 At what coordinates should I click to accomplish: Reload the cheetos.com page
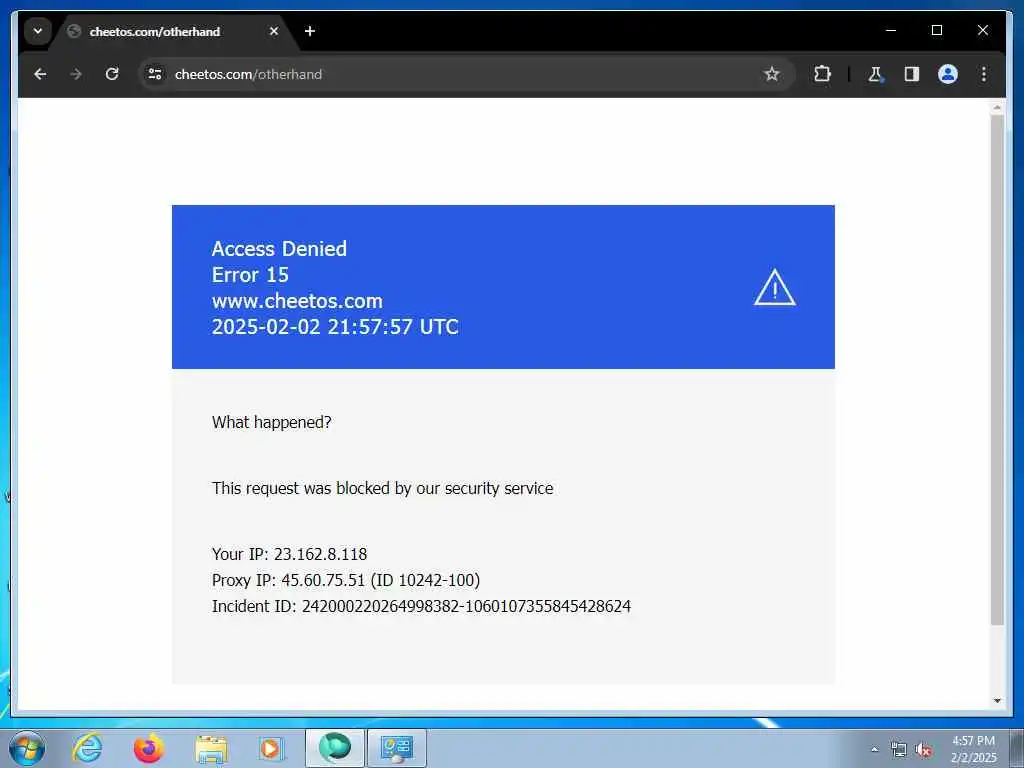coord(112,74)
